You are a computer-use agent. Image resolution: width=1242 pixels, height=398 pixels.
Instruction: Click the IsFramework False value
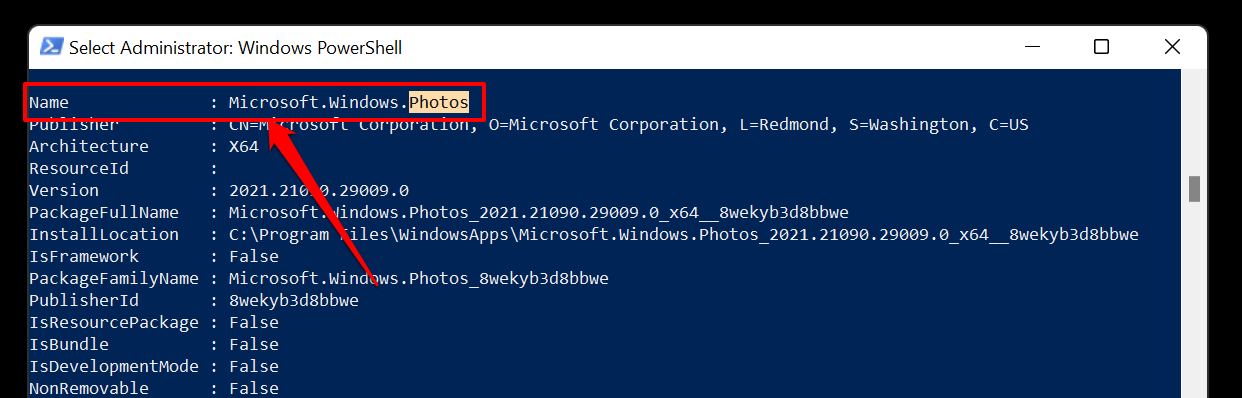point(254,256)
